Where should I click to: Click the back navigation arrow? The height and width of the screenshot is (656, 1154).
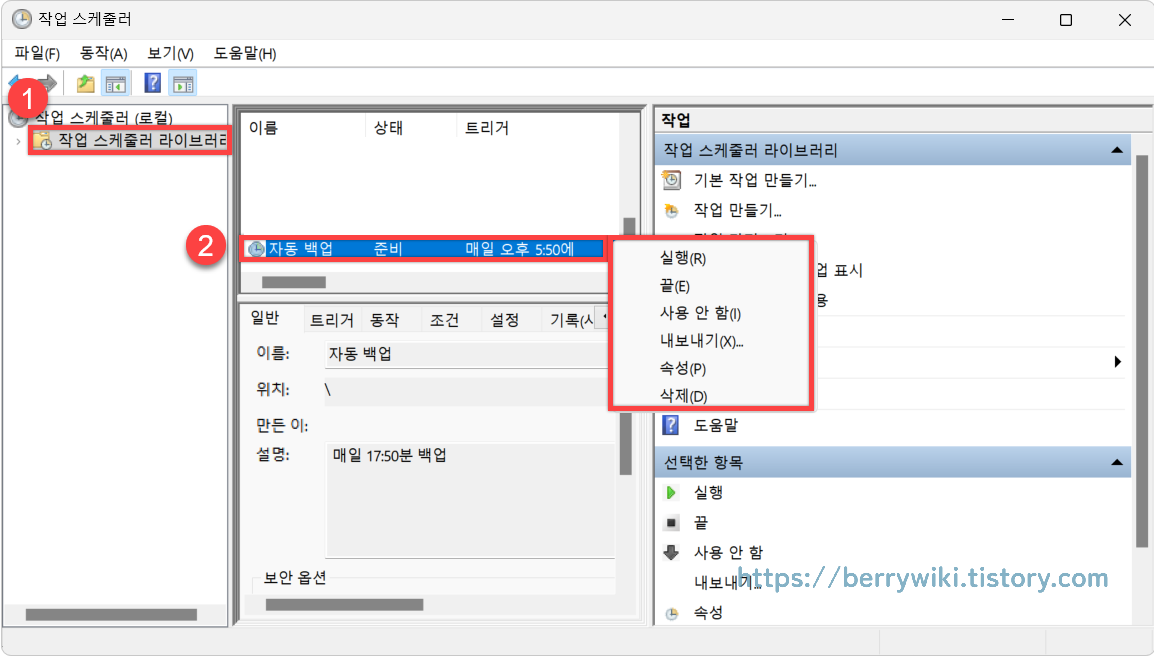(14, 82)
